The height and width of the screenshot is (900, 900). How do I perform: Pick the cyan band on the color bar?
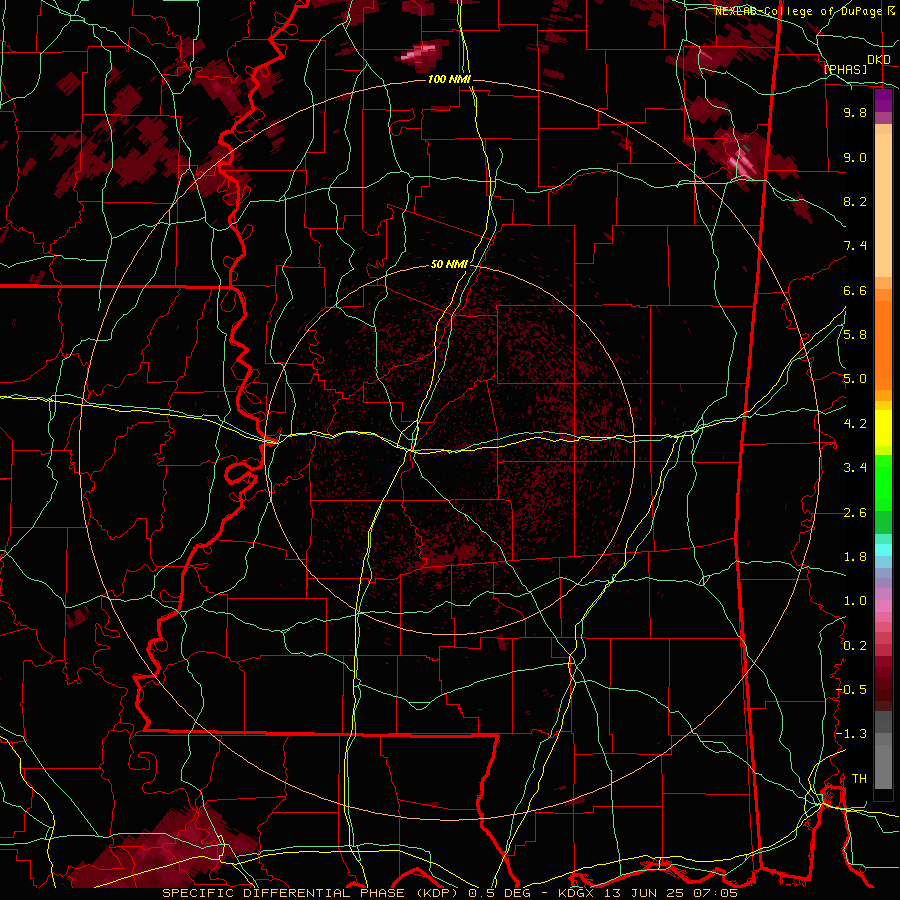point(883,549)
